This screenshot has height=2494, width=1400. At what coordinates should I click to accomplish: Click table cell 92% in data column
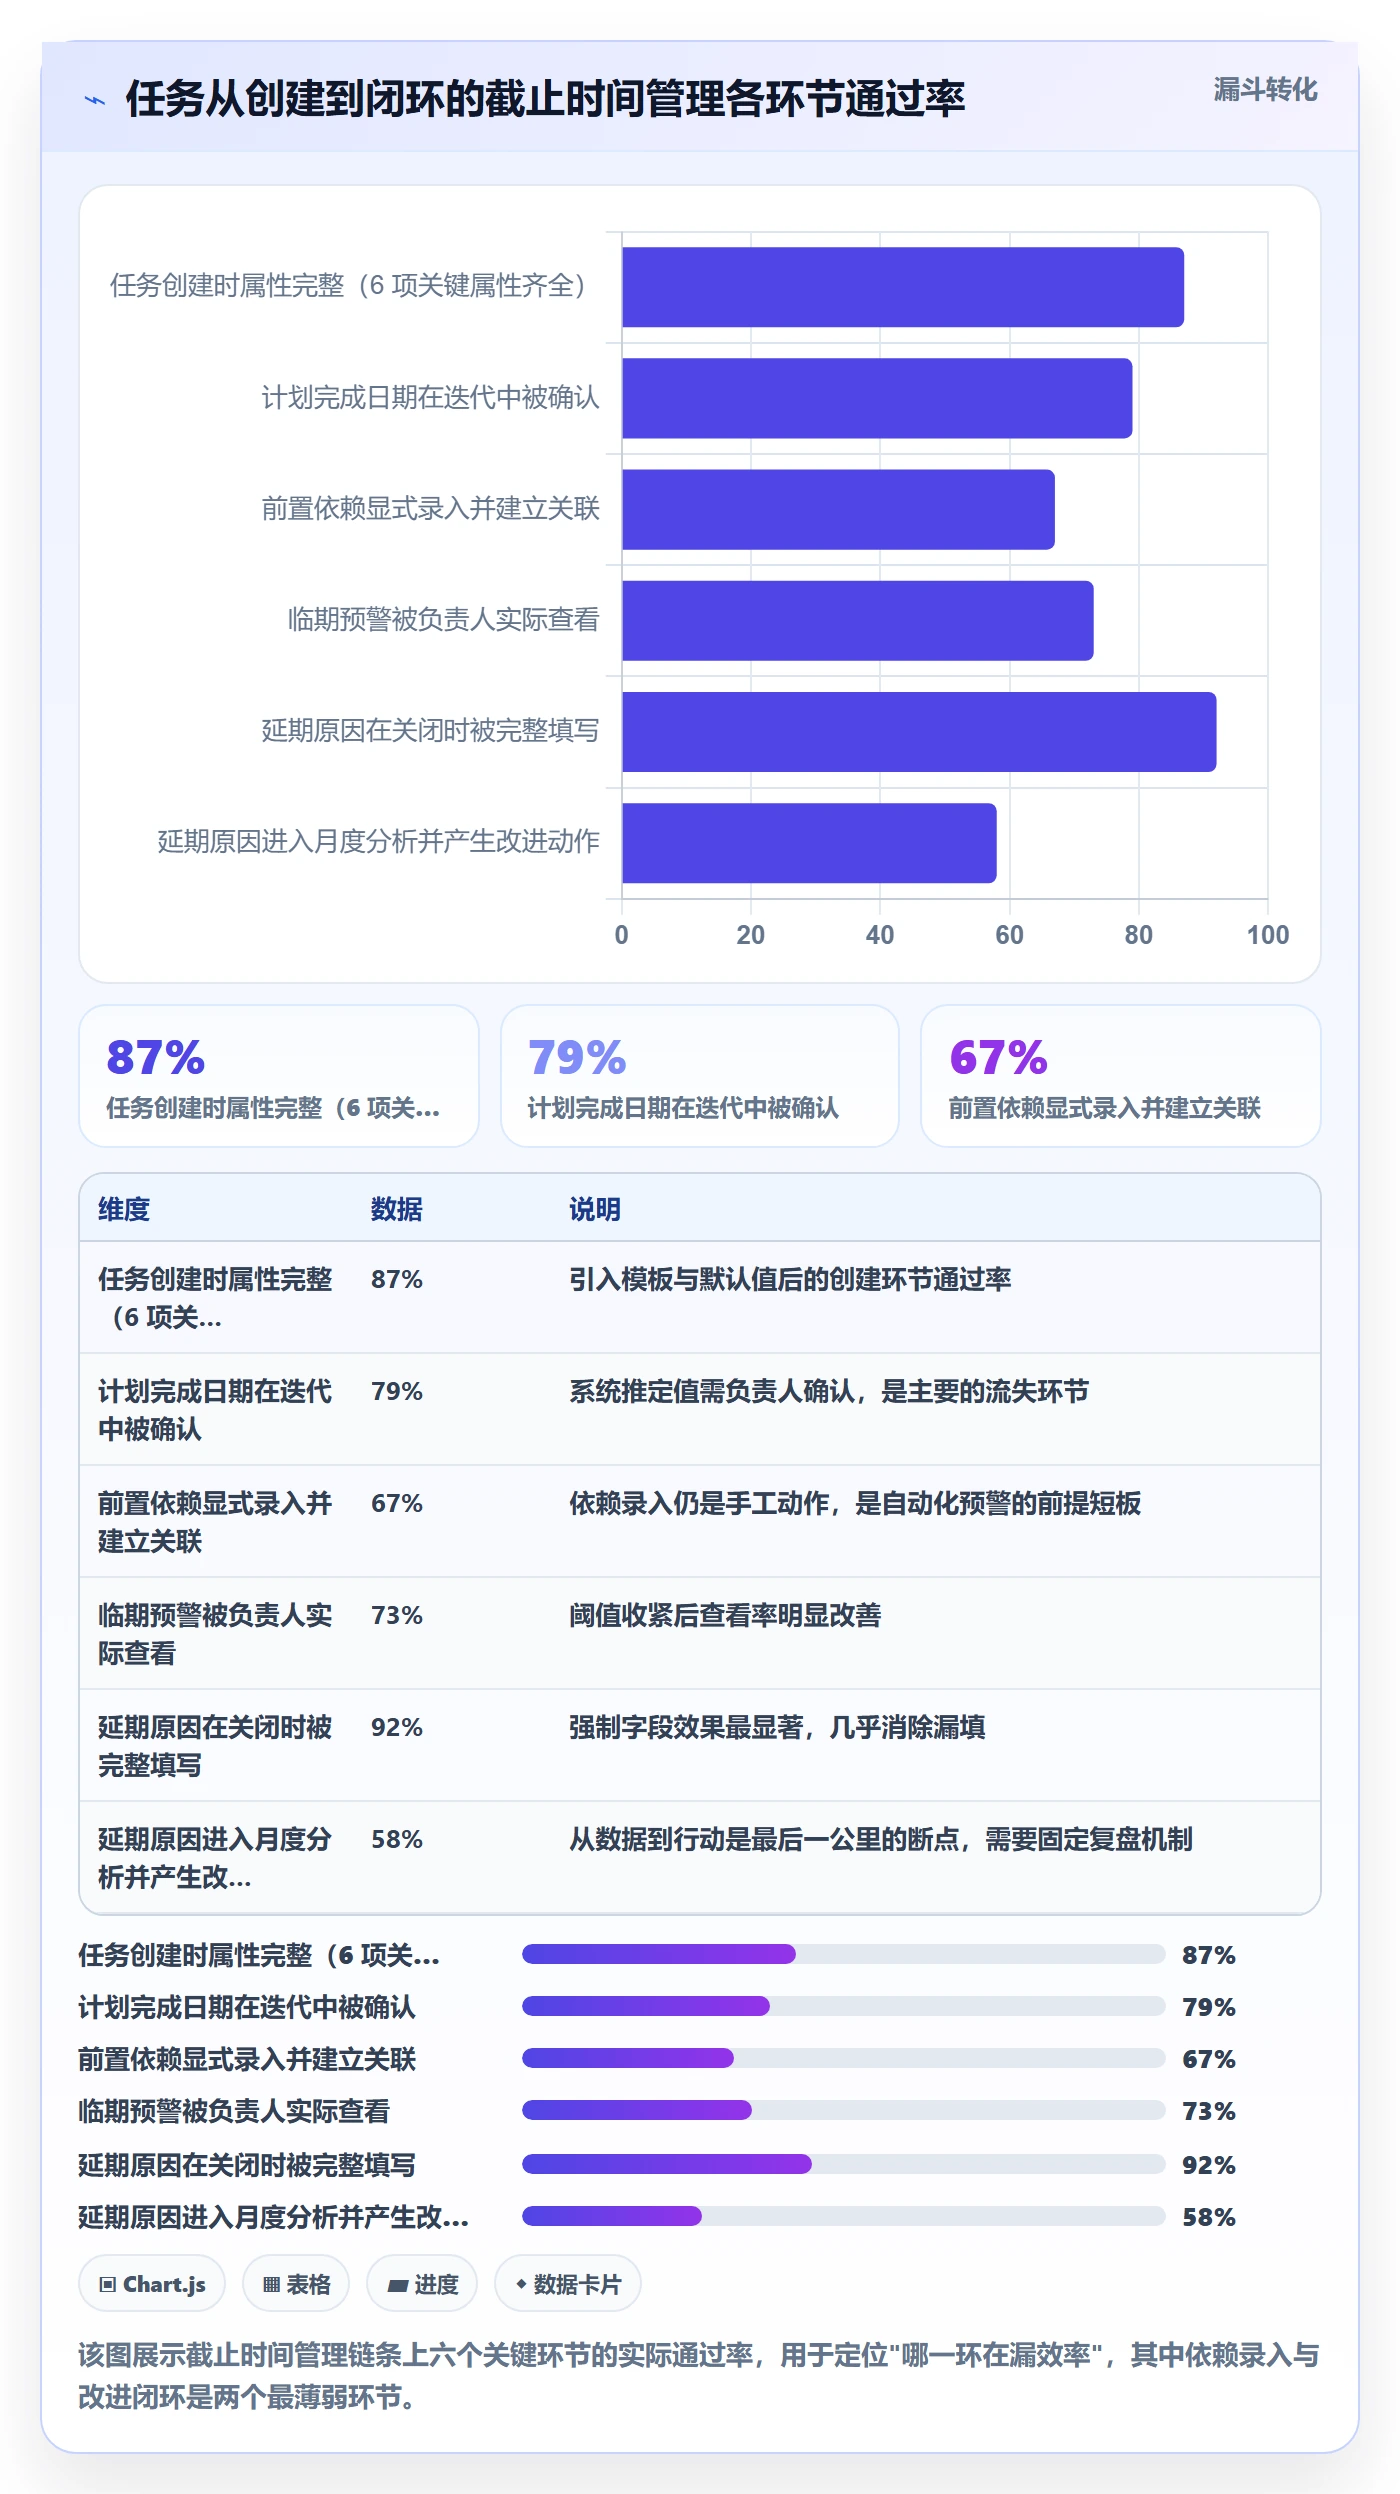tap(397, 1727)
